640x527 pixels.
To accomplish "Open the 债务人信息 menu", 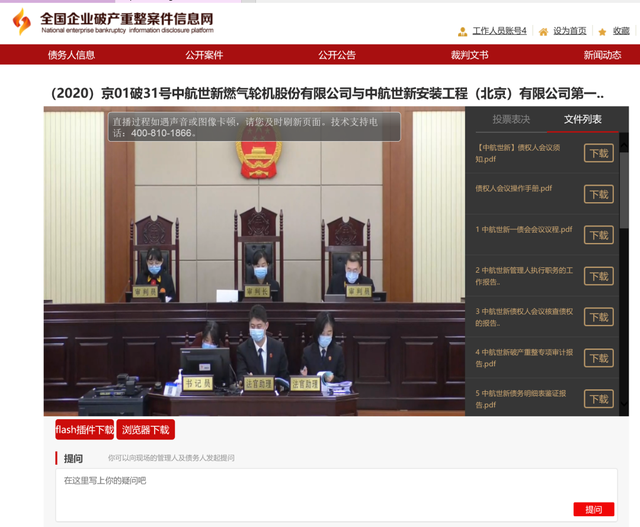I will [71, 55].
